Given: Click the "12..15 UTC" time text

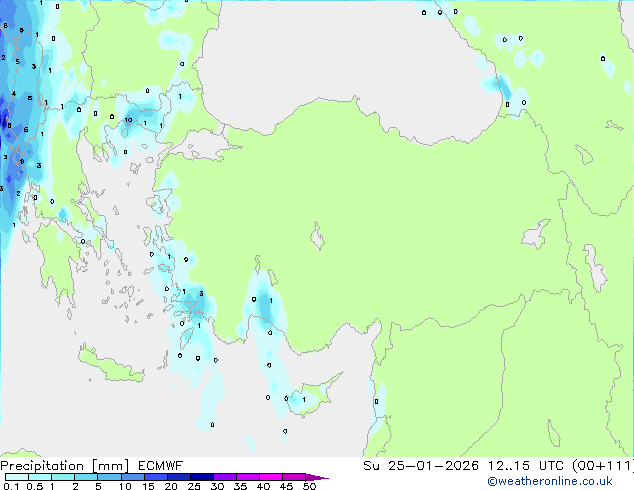Looking at the screenshot, I should pos(526,466).
